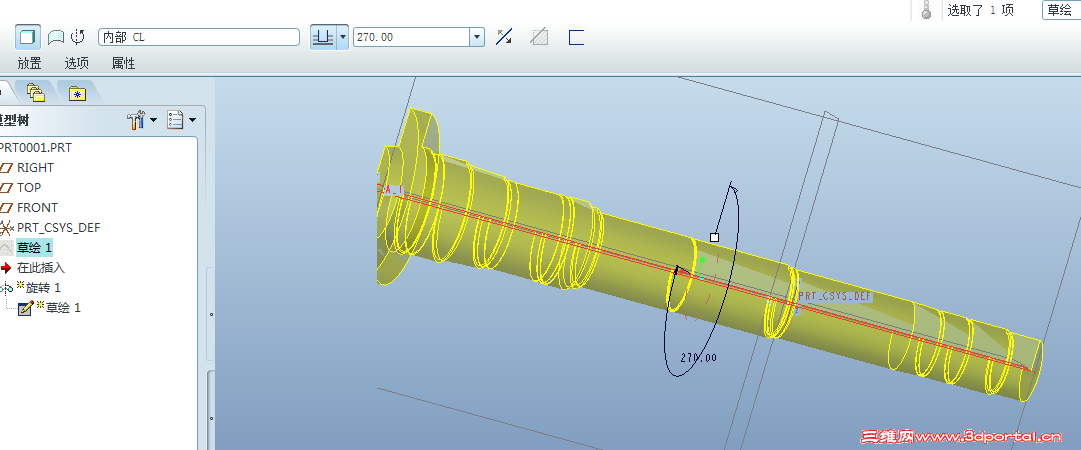
Task: Click the 在此插入 insert here marker
Action: [x=41, y=267]
